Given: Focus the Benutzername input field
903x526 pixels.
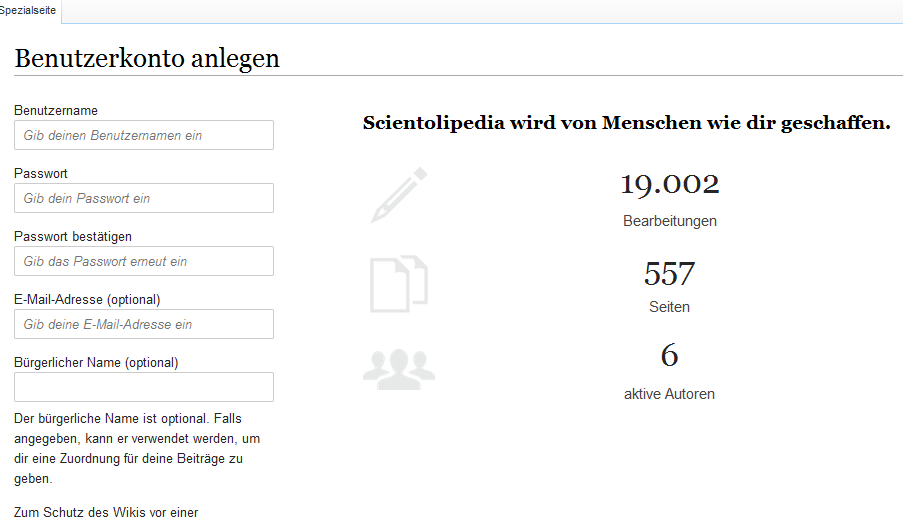Looking at the screenshot, I should (x=144, y=135).
